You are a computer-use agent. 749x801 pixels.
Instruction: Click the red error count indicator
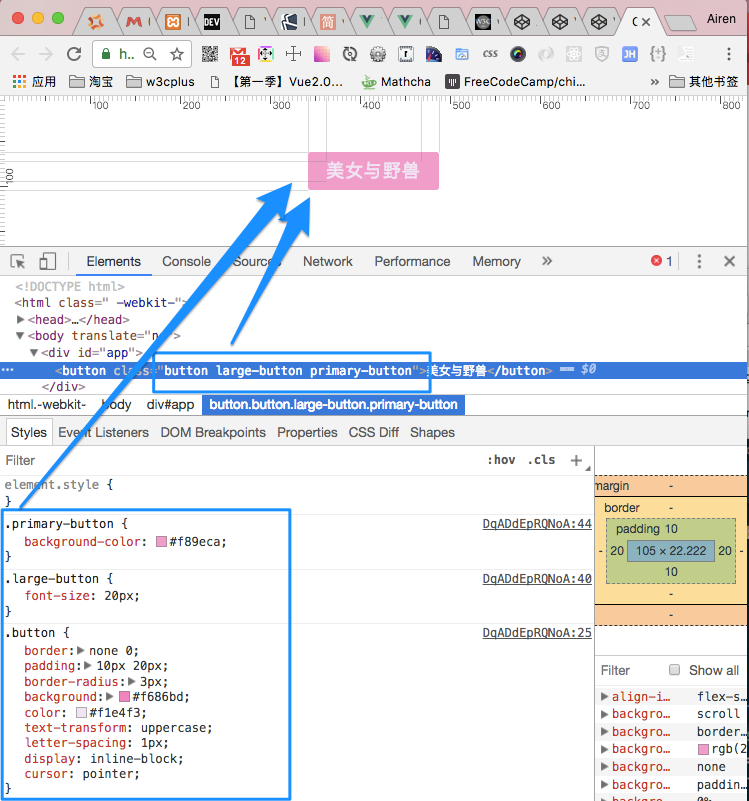point(662,262)
